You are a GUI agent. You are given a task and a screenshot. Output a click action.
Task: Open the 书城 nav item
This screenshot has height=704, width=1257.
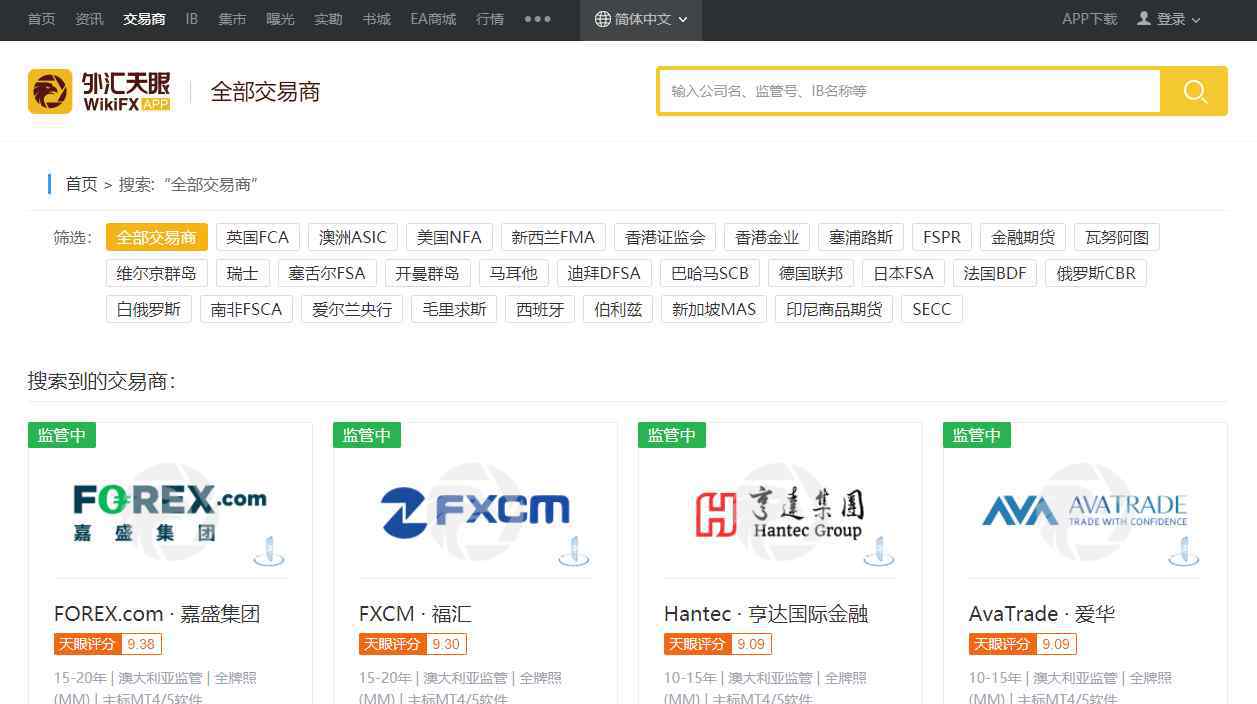tap(376, 19)
